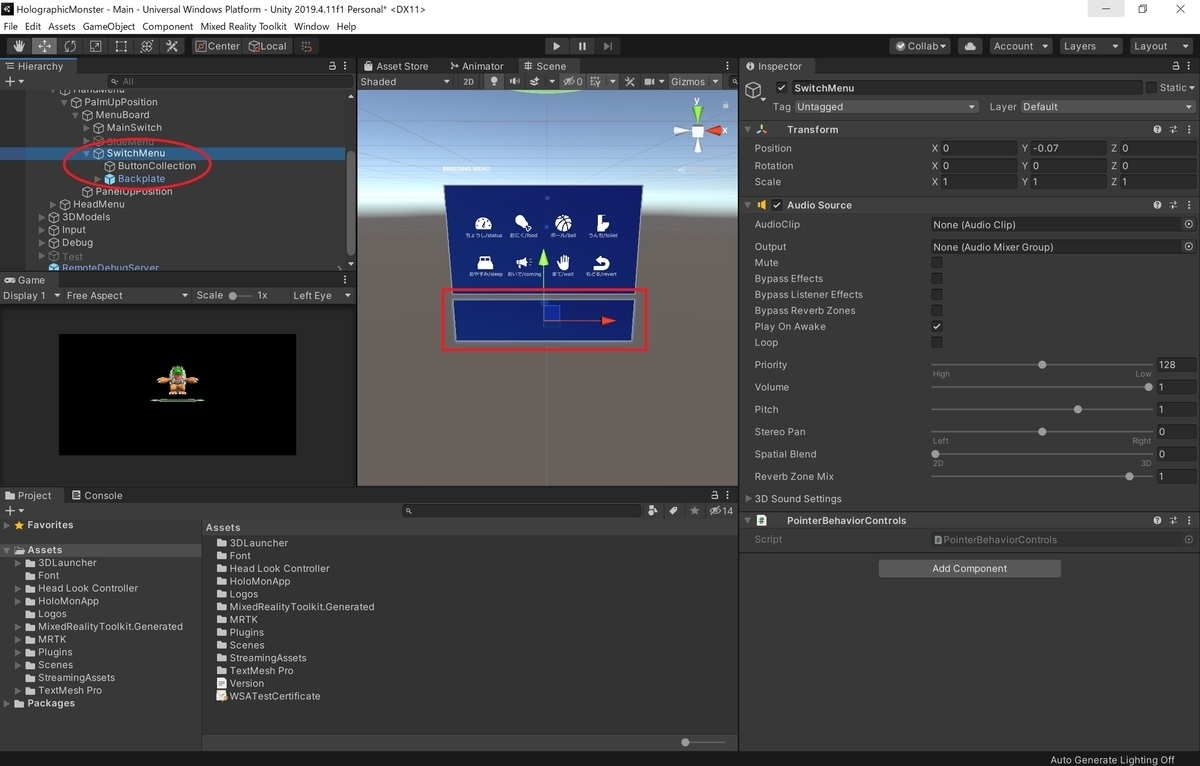Viewport: 1200px width, 766px height.
Task: Open cloud Services icon
Action: coord(970,46)
